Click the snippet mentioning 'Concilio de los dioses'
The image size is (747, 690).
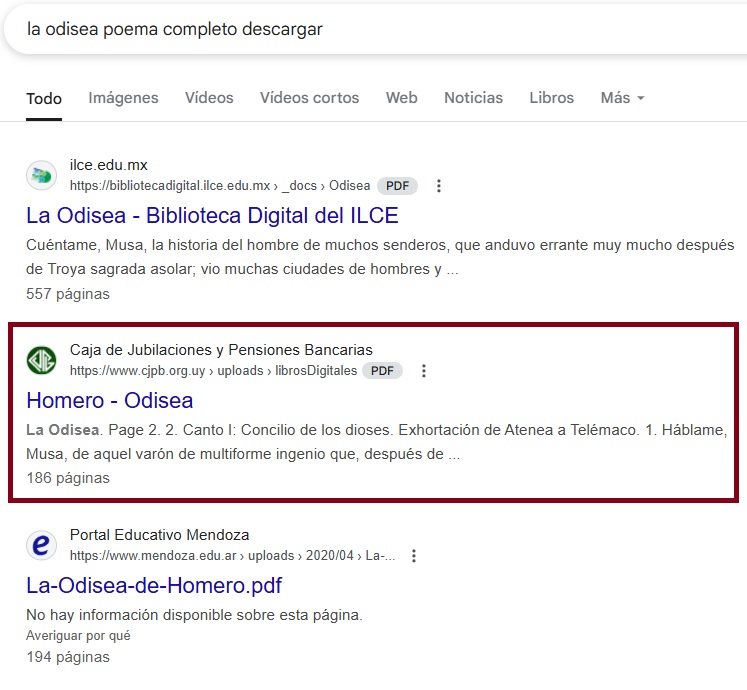[x=376, y=442]
